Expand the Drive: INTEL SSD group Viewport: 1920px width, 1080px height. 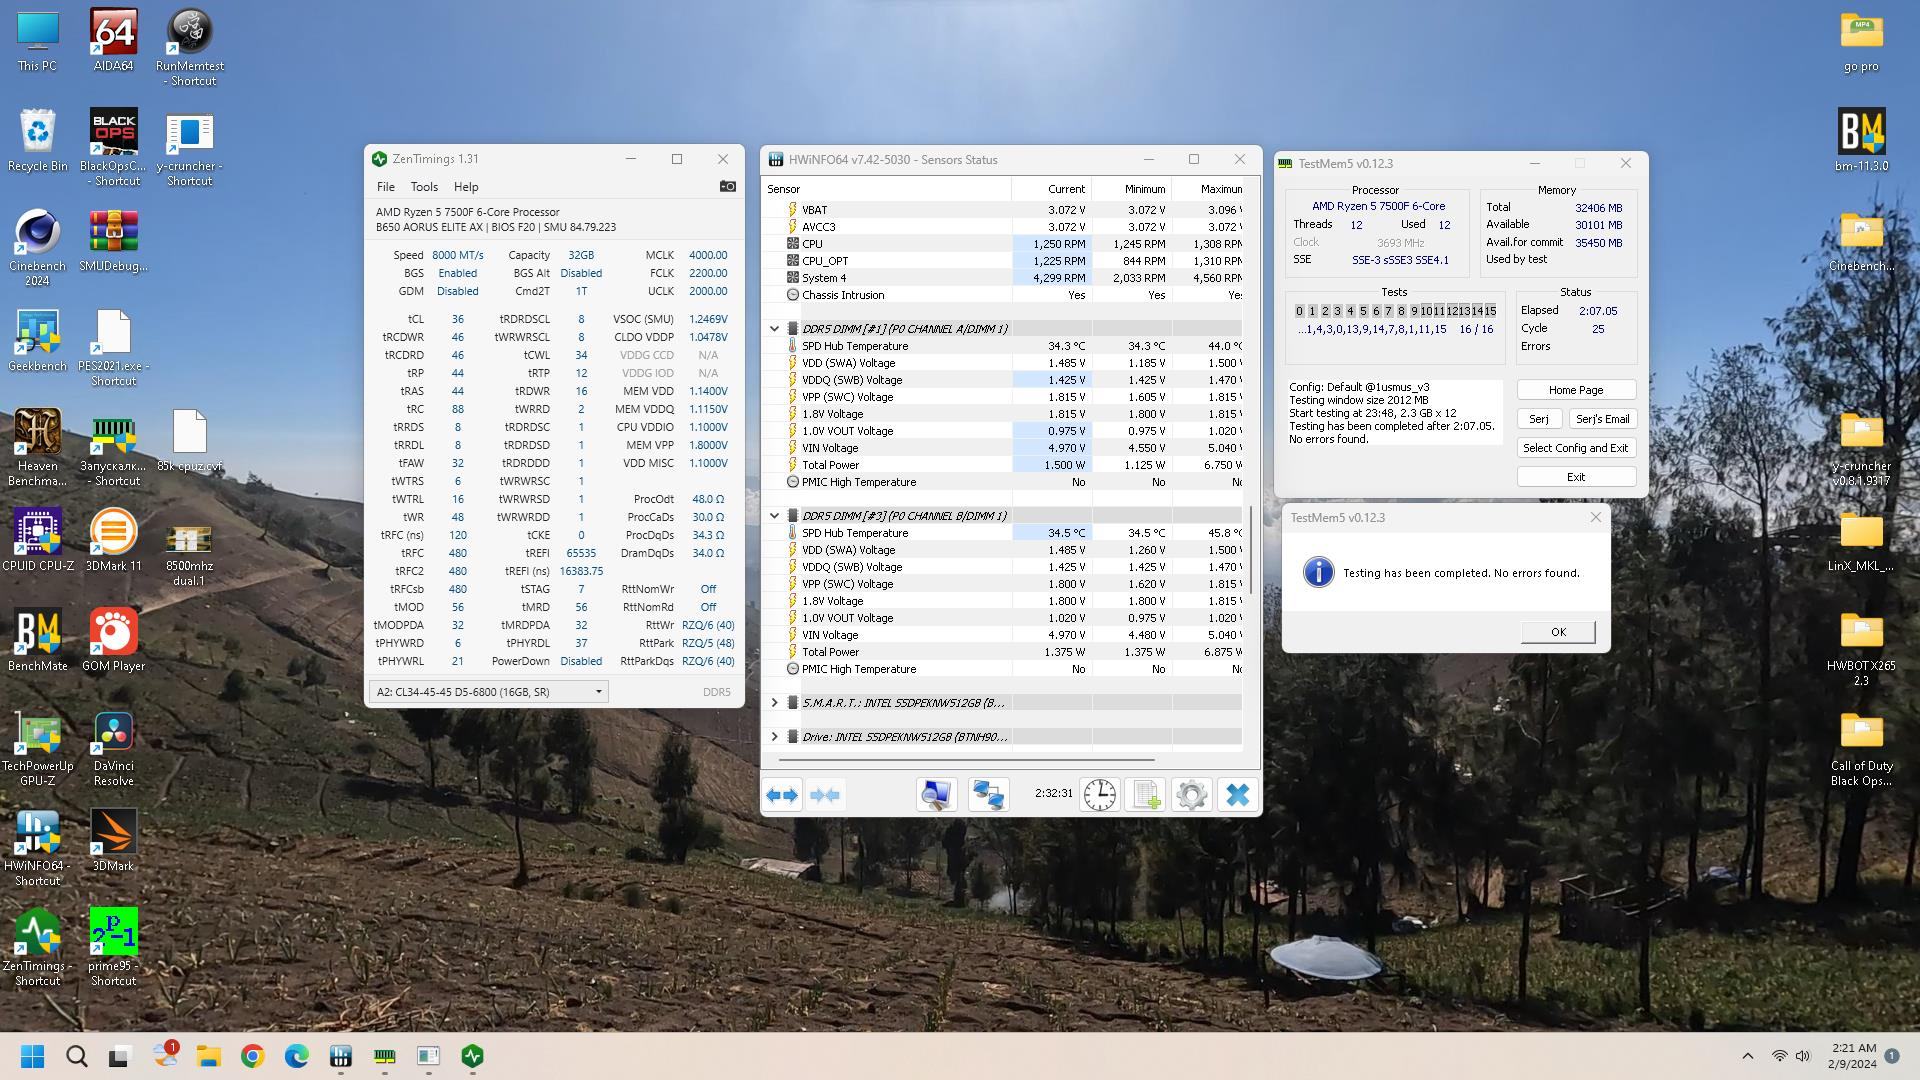pyautogui.click(x=774, y=737)
